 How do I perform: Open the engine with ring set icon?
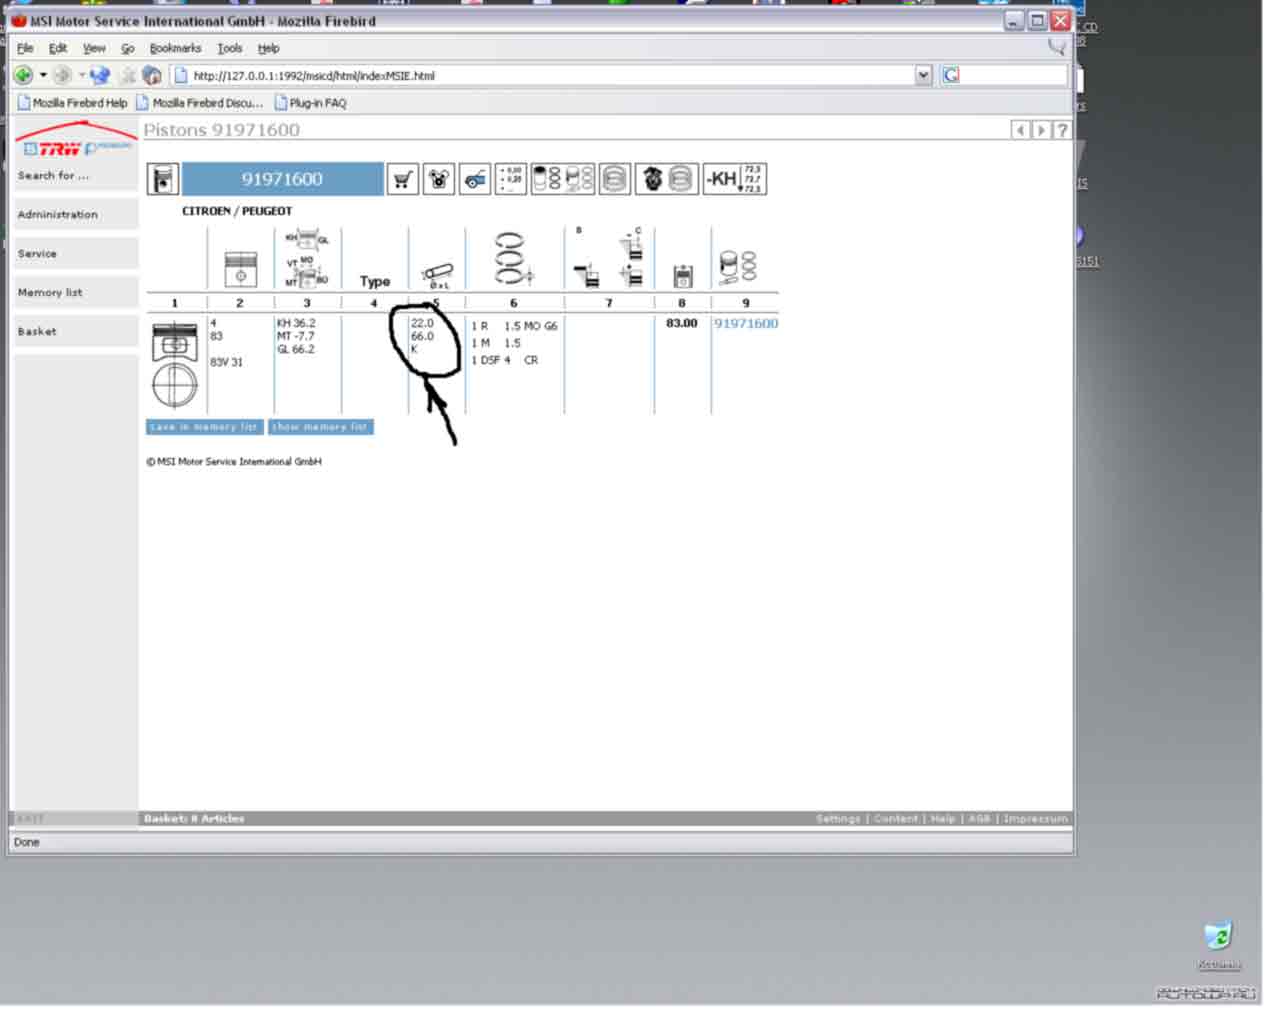pyautogui.click(x=667, y=179)
